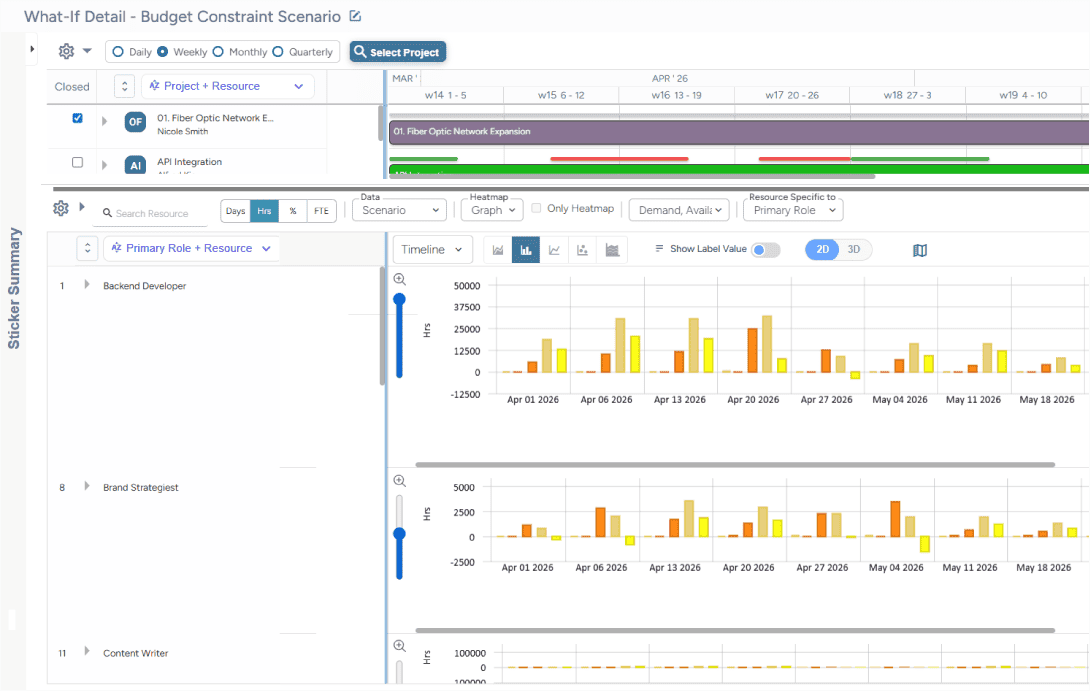Open the Data Scenario dropdown
This screenshot has height=691, width=1090.
400,210
